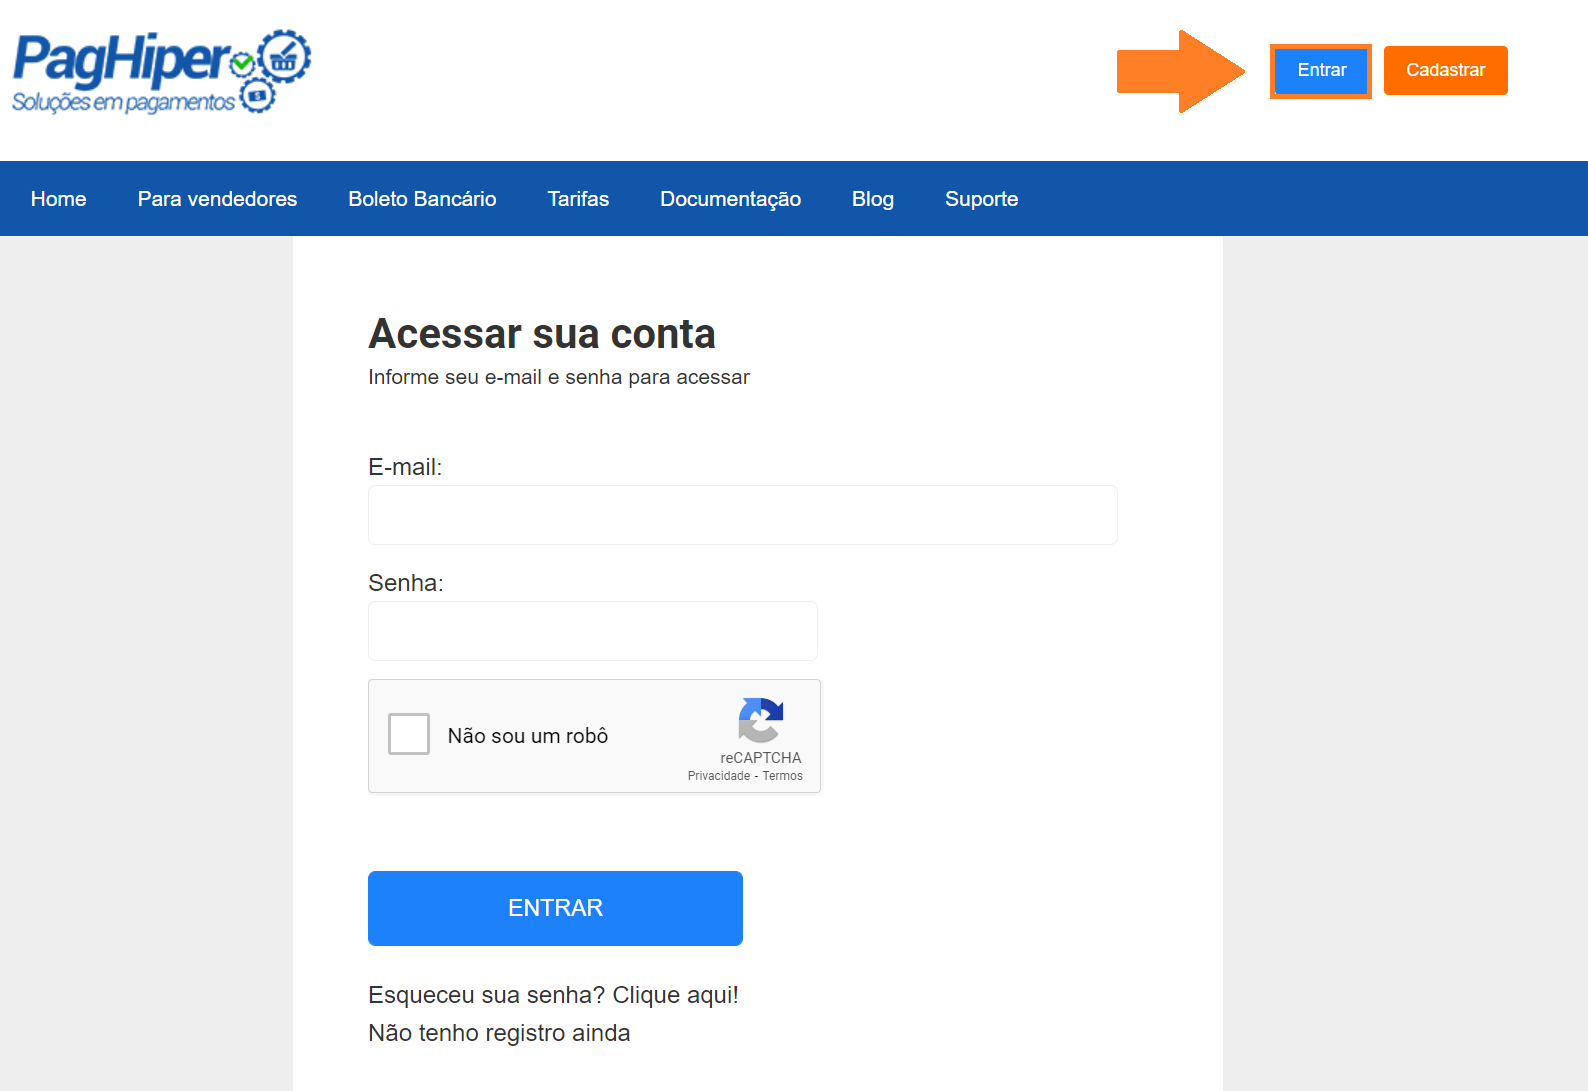
Task: Open "Esqueceu sua senha? Clique aqui!" link
Action: tap(553, 995)
